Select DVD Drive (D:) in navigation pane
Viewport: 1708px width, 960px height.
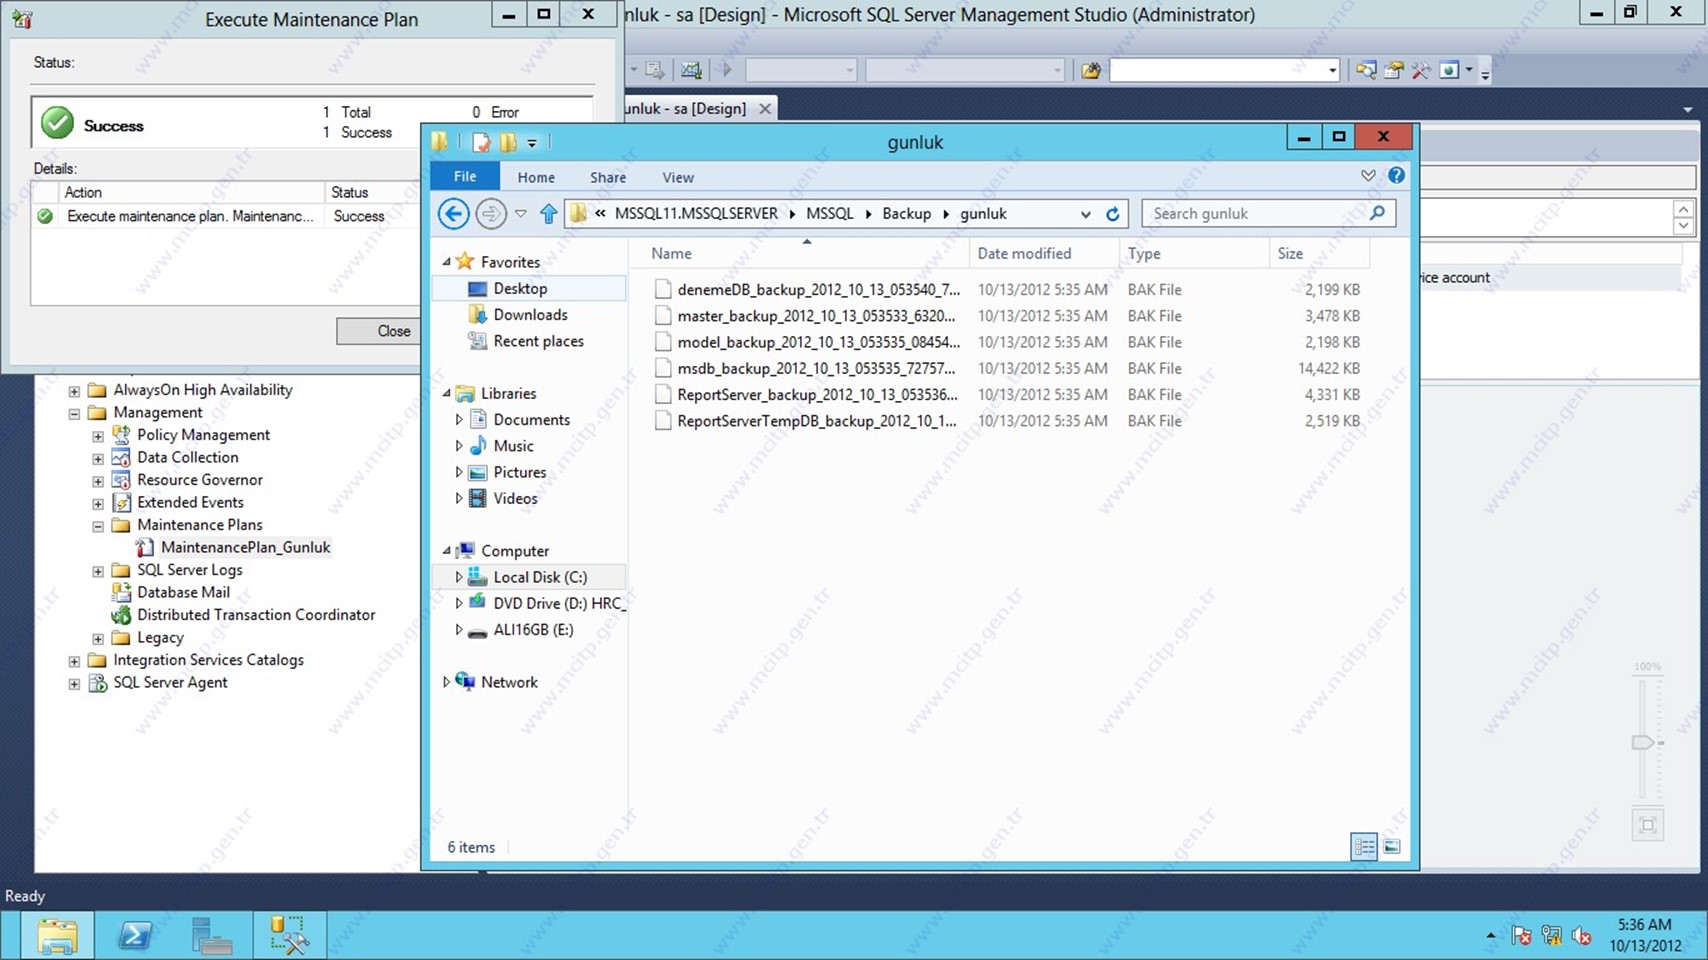[558, 603]
